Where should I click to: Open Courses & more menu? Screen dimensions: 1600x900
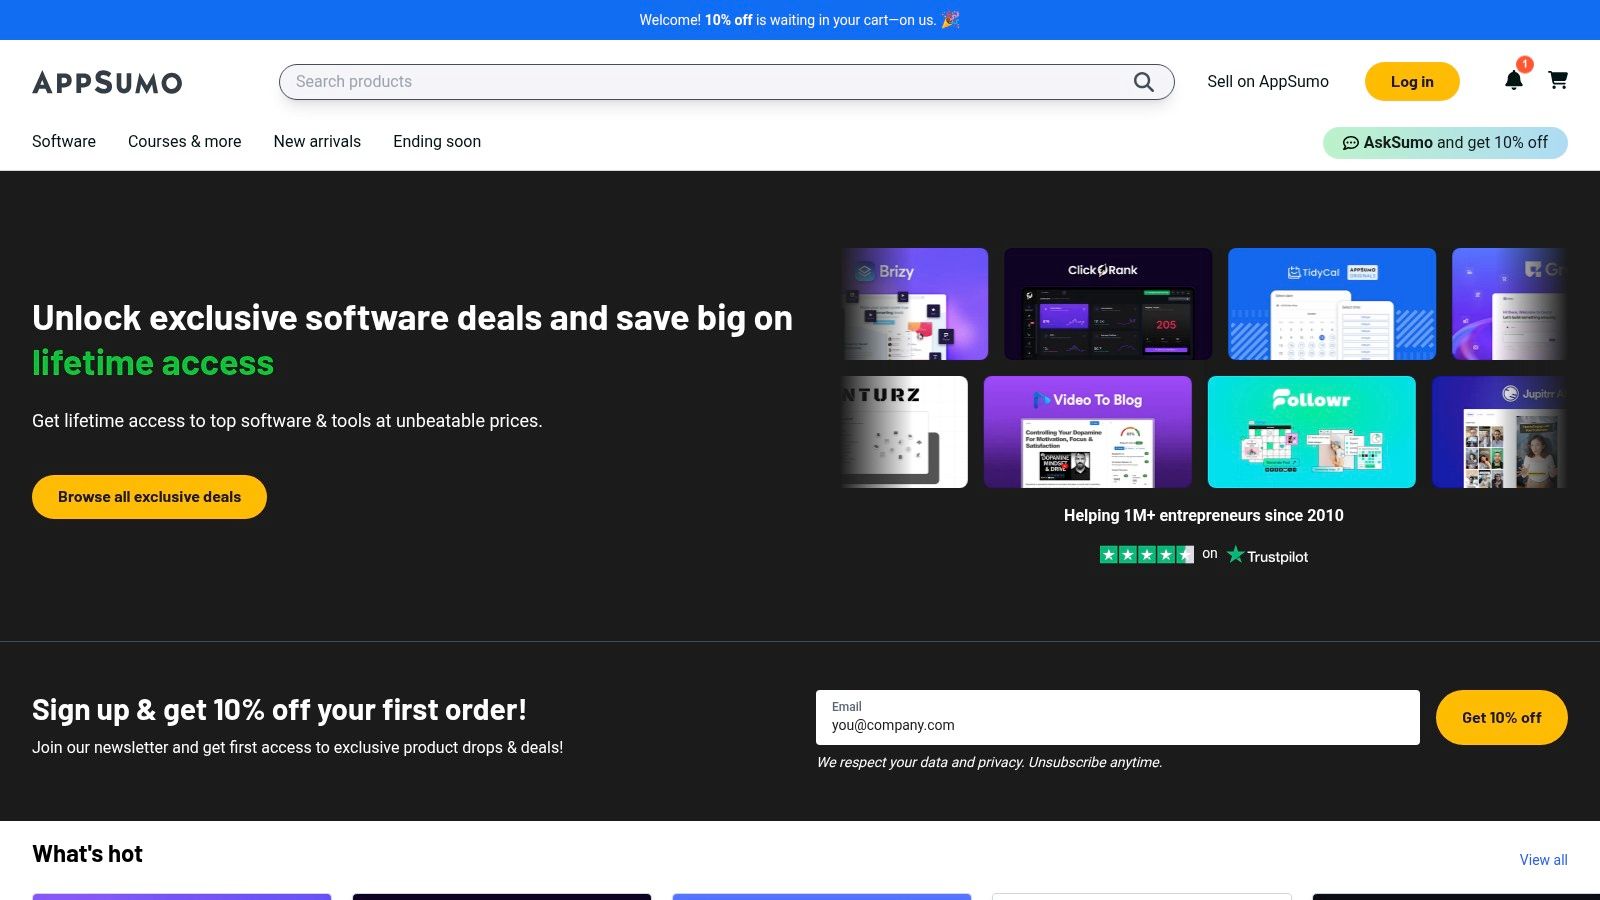click(x=185, y=141)
